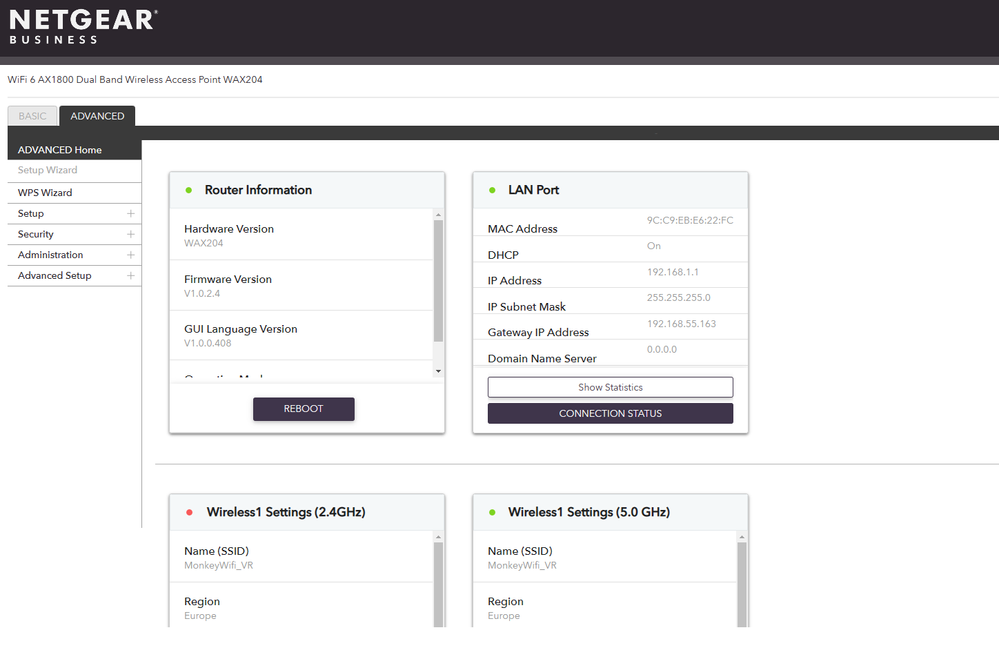The width and height of the screenshot is (999, 646).
Task: Click the Hardware Version label
Action: (x=229, y=229)
